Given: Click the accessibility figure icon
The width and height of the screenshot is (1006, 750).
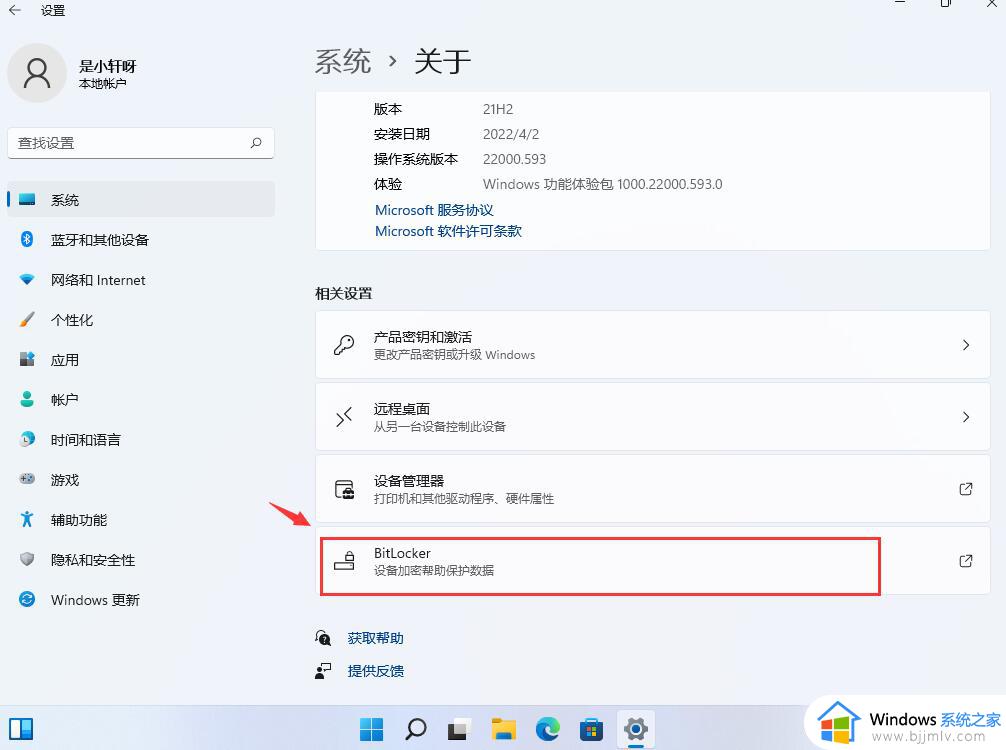Looking at the screenshot, I should 27,519.
